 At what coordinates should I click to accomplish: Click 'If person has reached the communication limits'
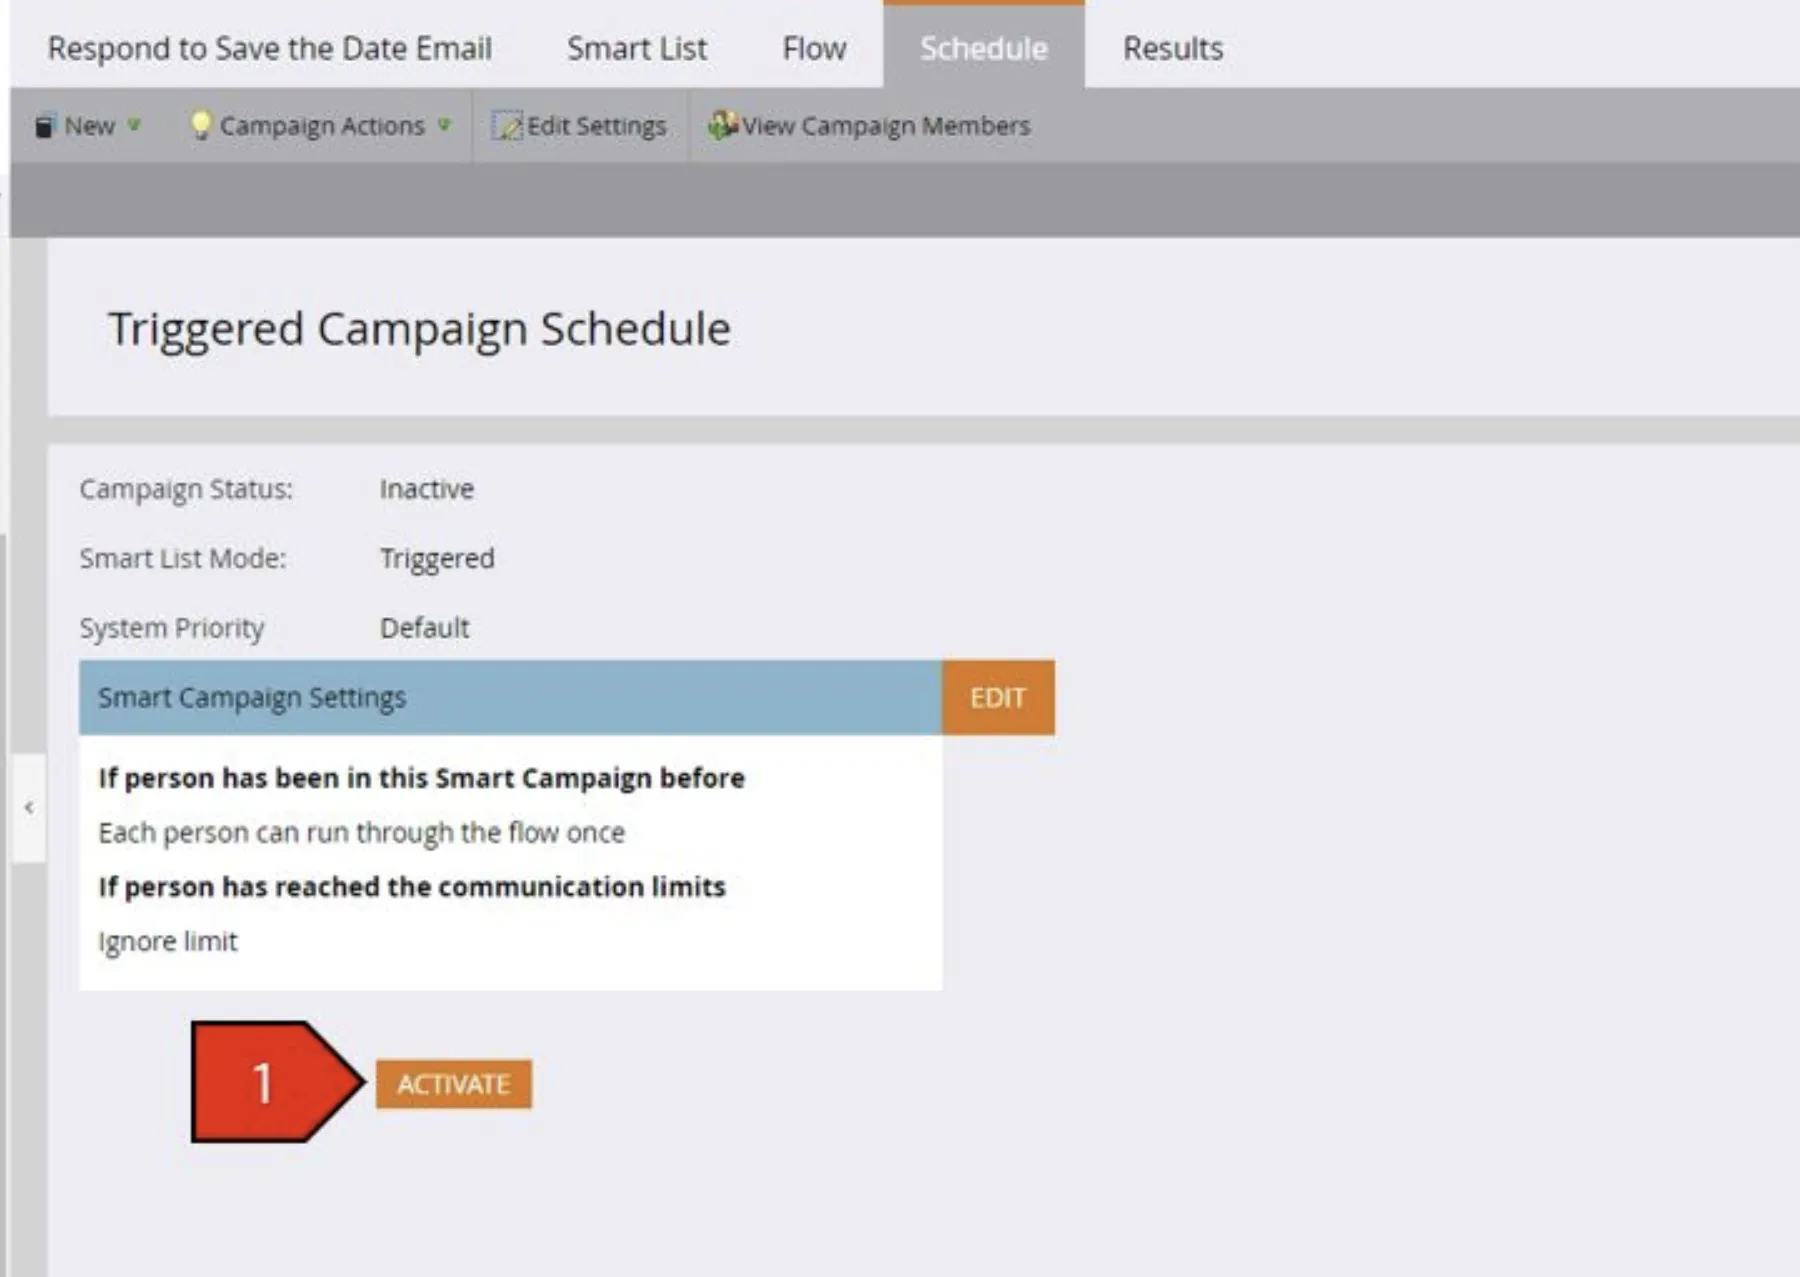(x=412, y=887)
